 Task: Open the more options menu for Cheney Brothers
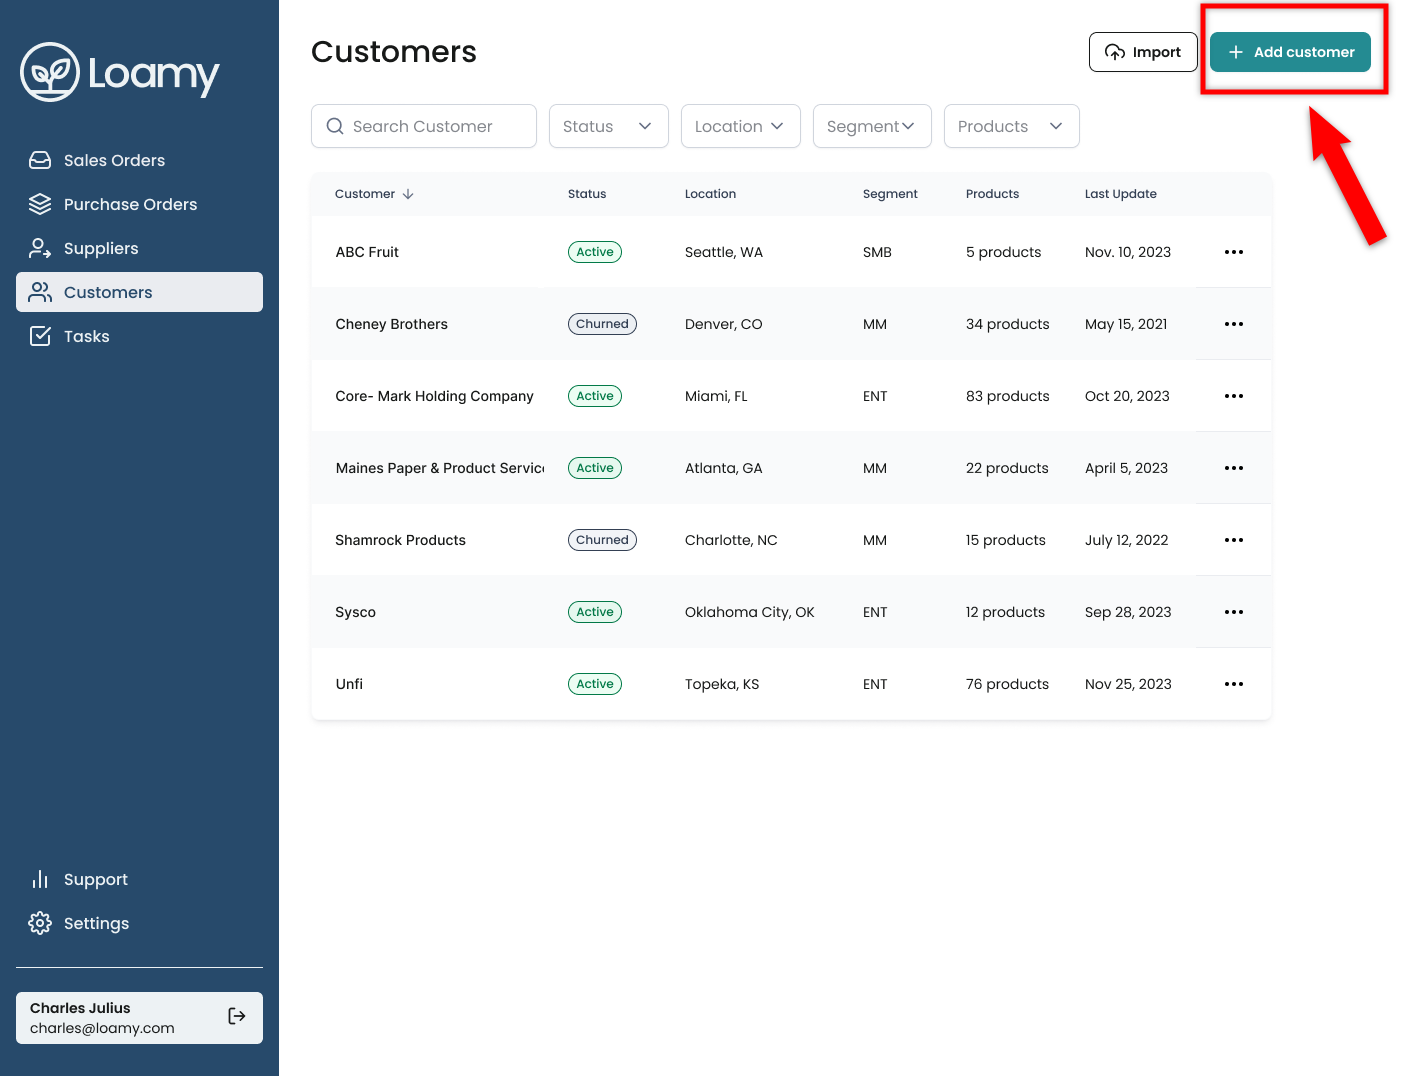pos(1234,324)
